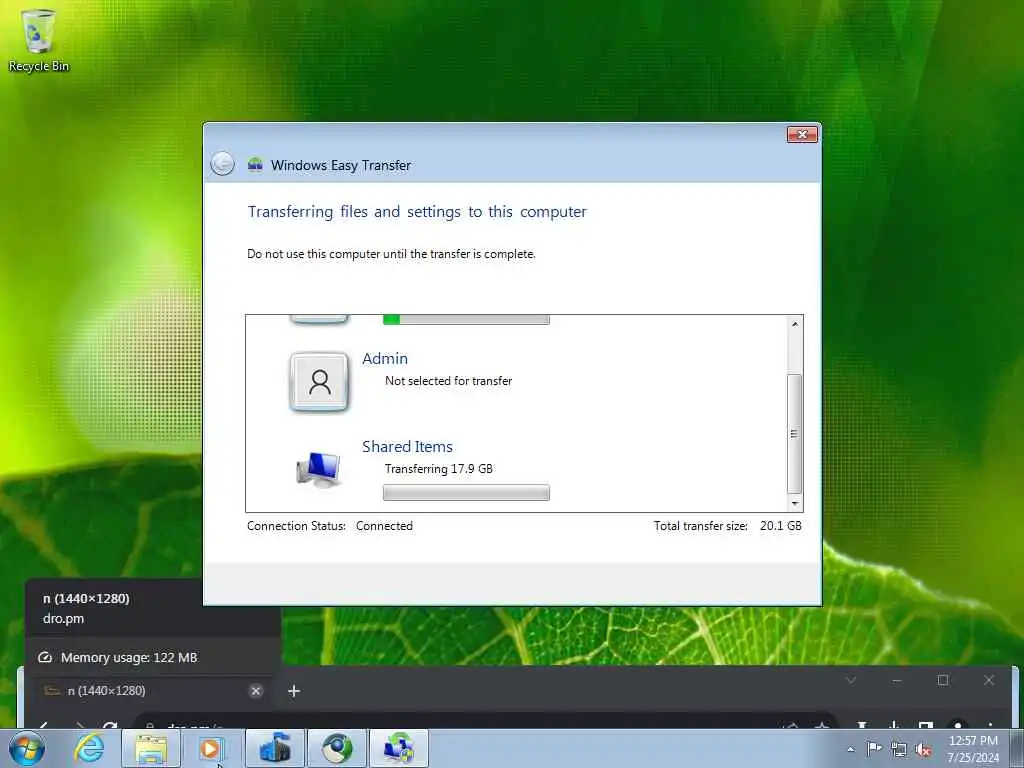
Task: Close the browser window
Action: [x=989, y=680]
